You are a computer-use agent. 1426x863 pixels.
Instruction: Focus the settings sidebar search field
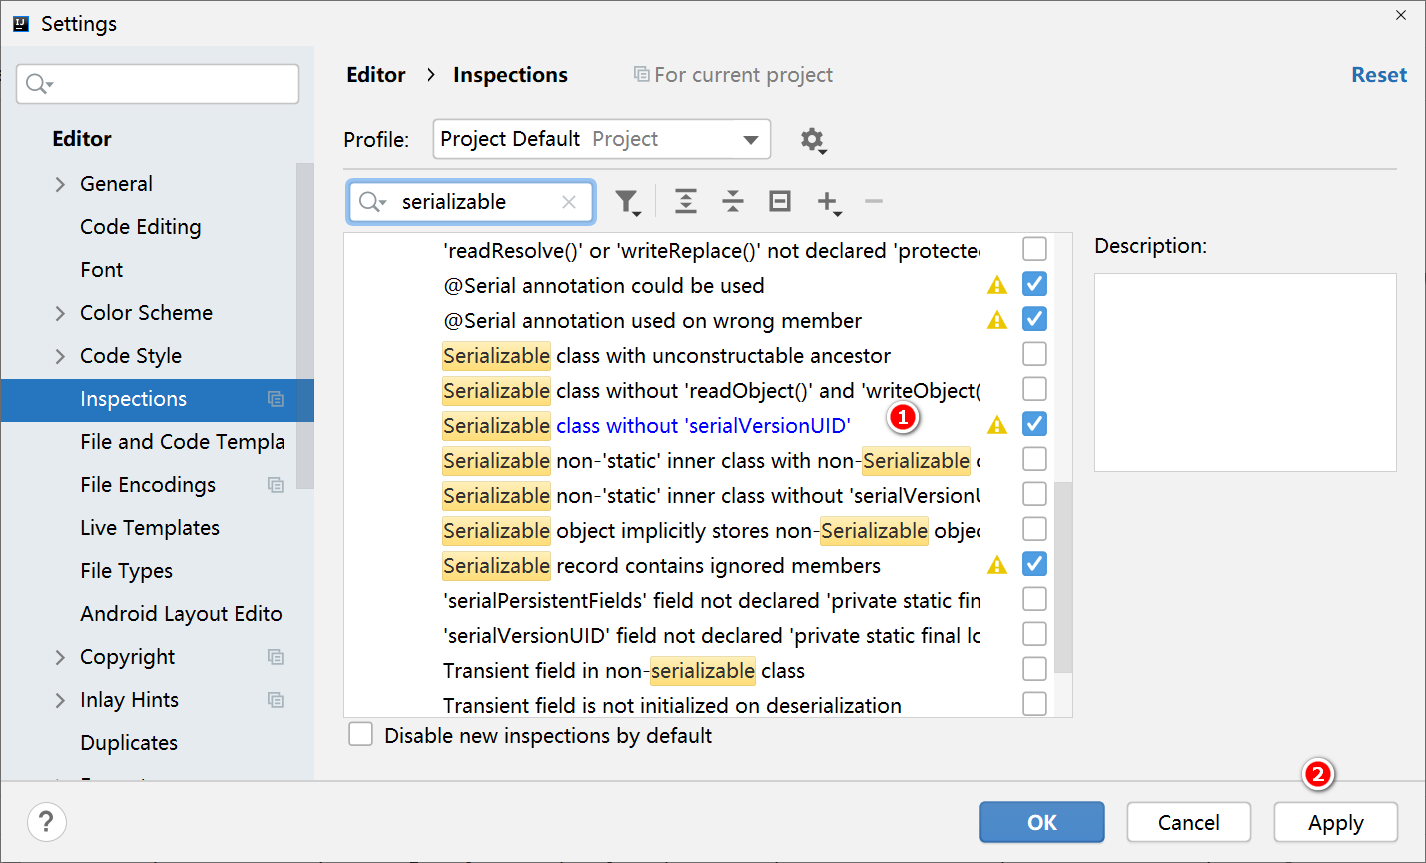point(157,84)
